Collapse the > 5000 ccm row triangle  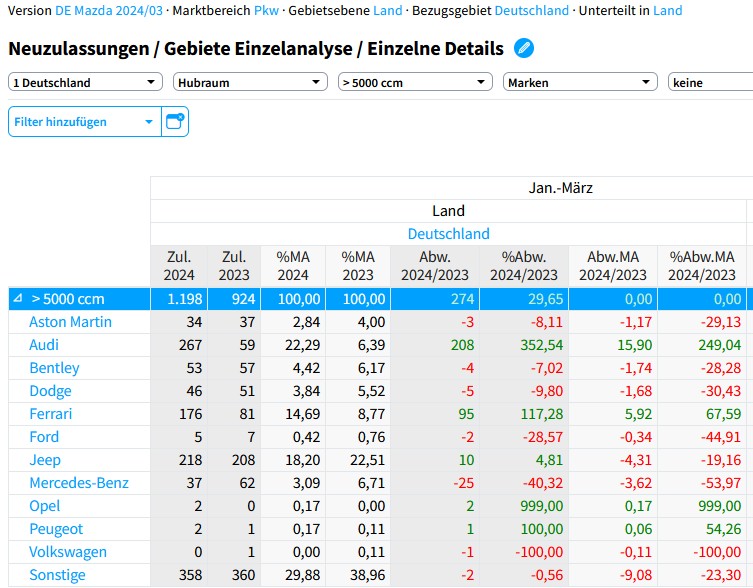tap(18, 299)
